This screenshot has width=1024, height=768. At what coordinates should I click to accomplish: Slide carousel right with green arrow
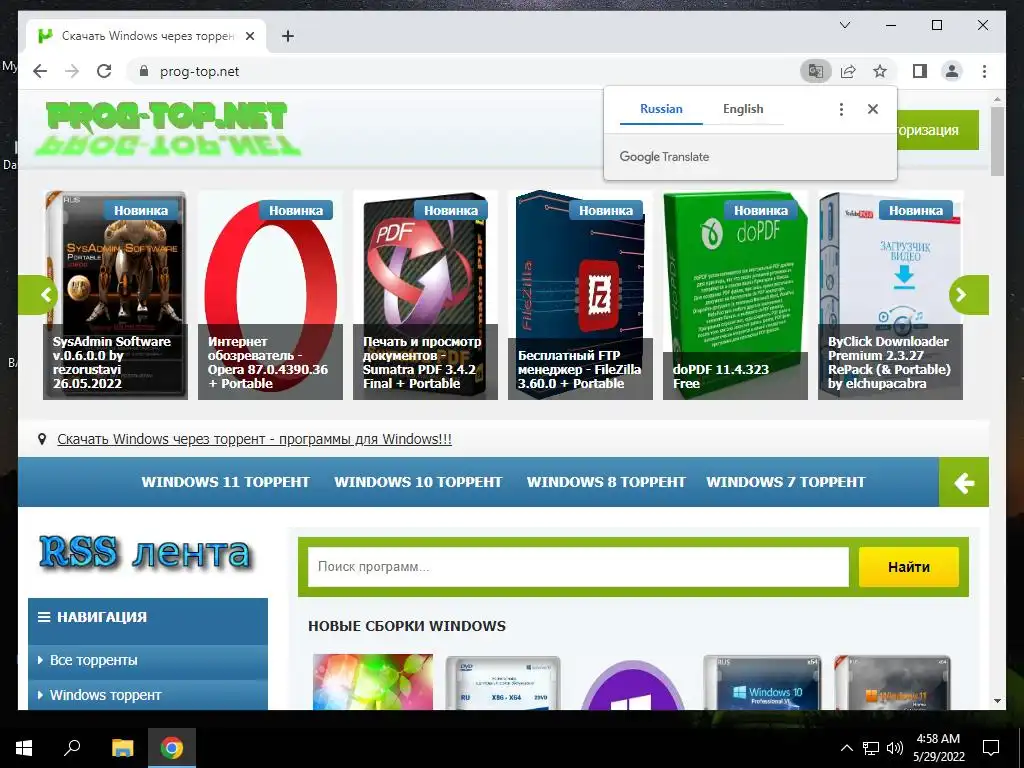pyautogui.click(x=968, y=295)
